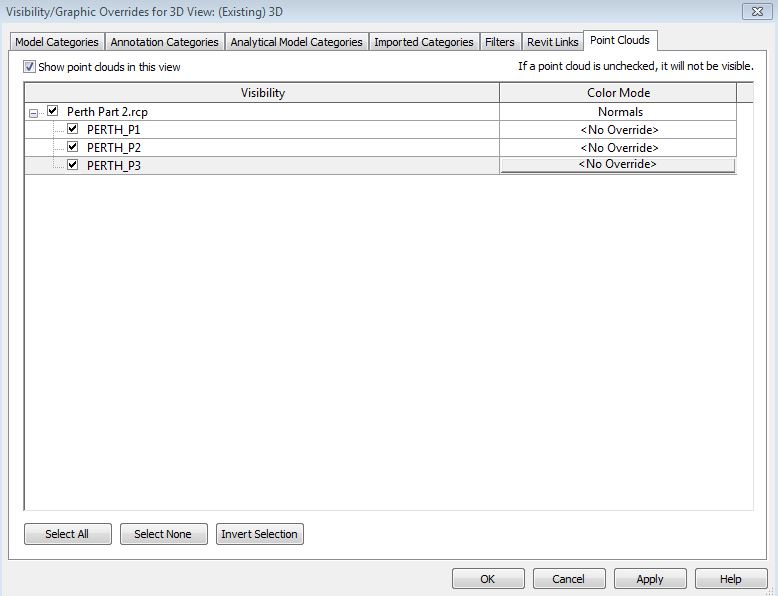Switch to the Revit Links tab
This screenshot has width=778, height=596.
click(x=552, y=42)
